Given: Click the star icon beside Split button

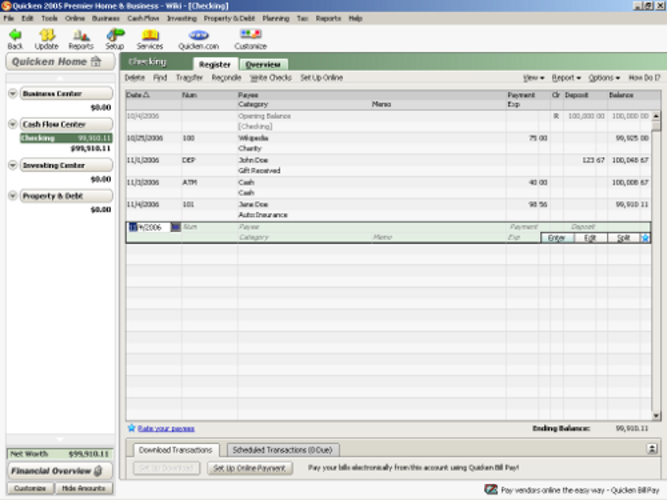Looking at the screenshot, I should coord(645,238).
